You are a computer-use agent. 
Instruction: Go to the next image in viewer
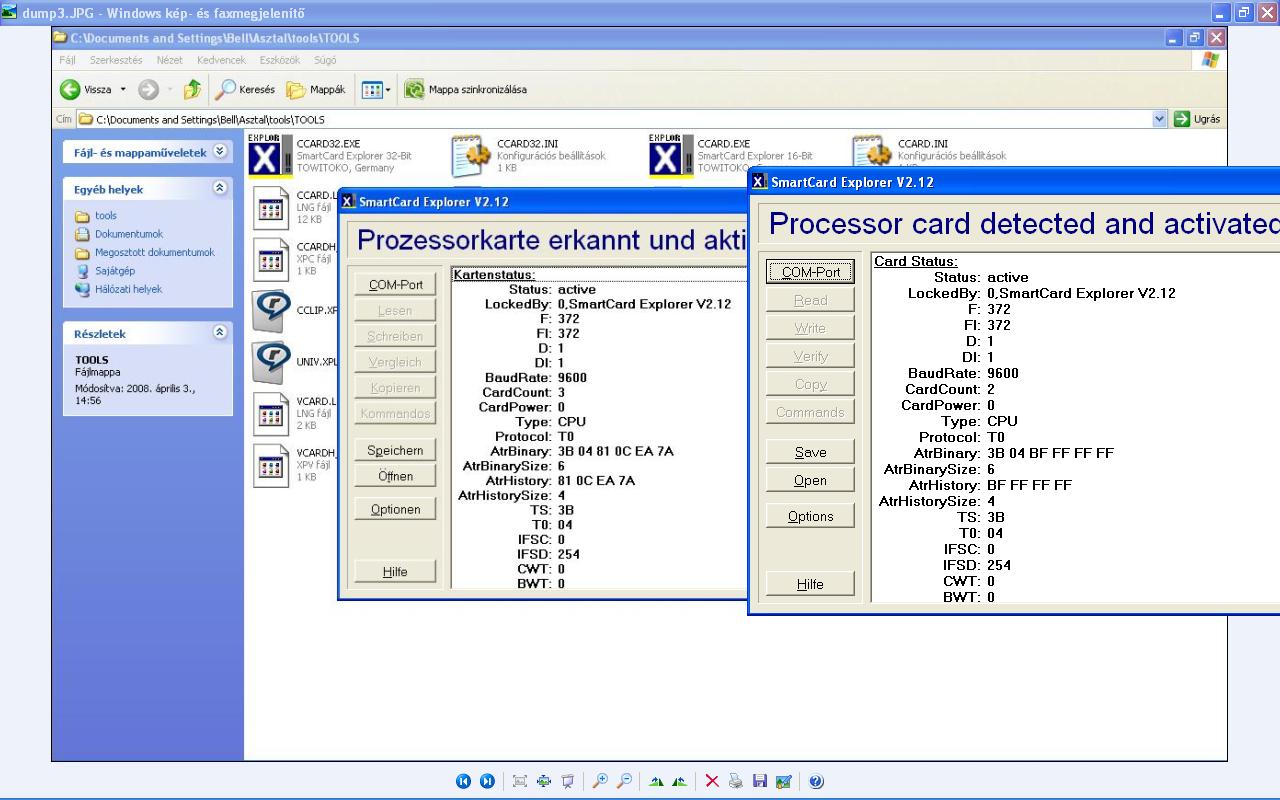487,781
